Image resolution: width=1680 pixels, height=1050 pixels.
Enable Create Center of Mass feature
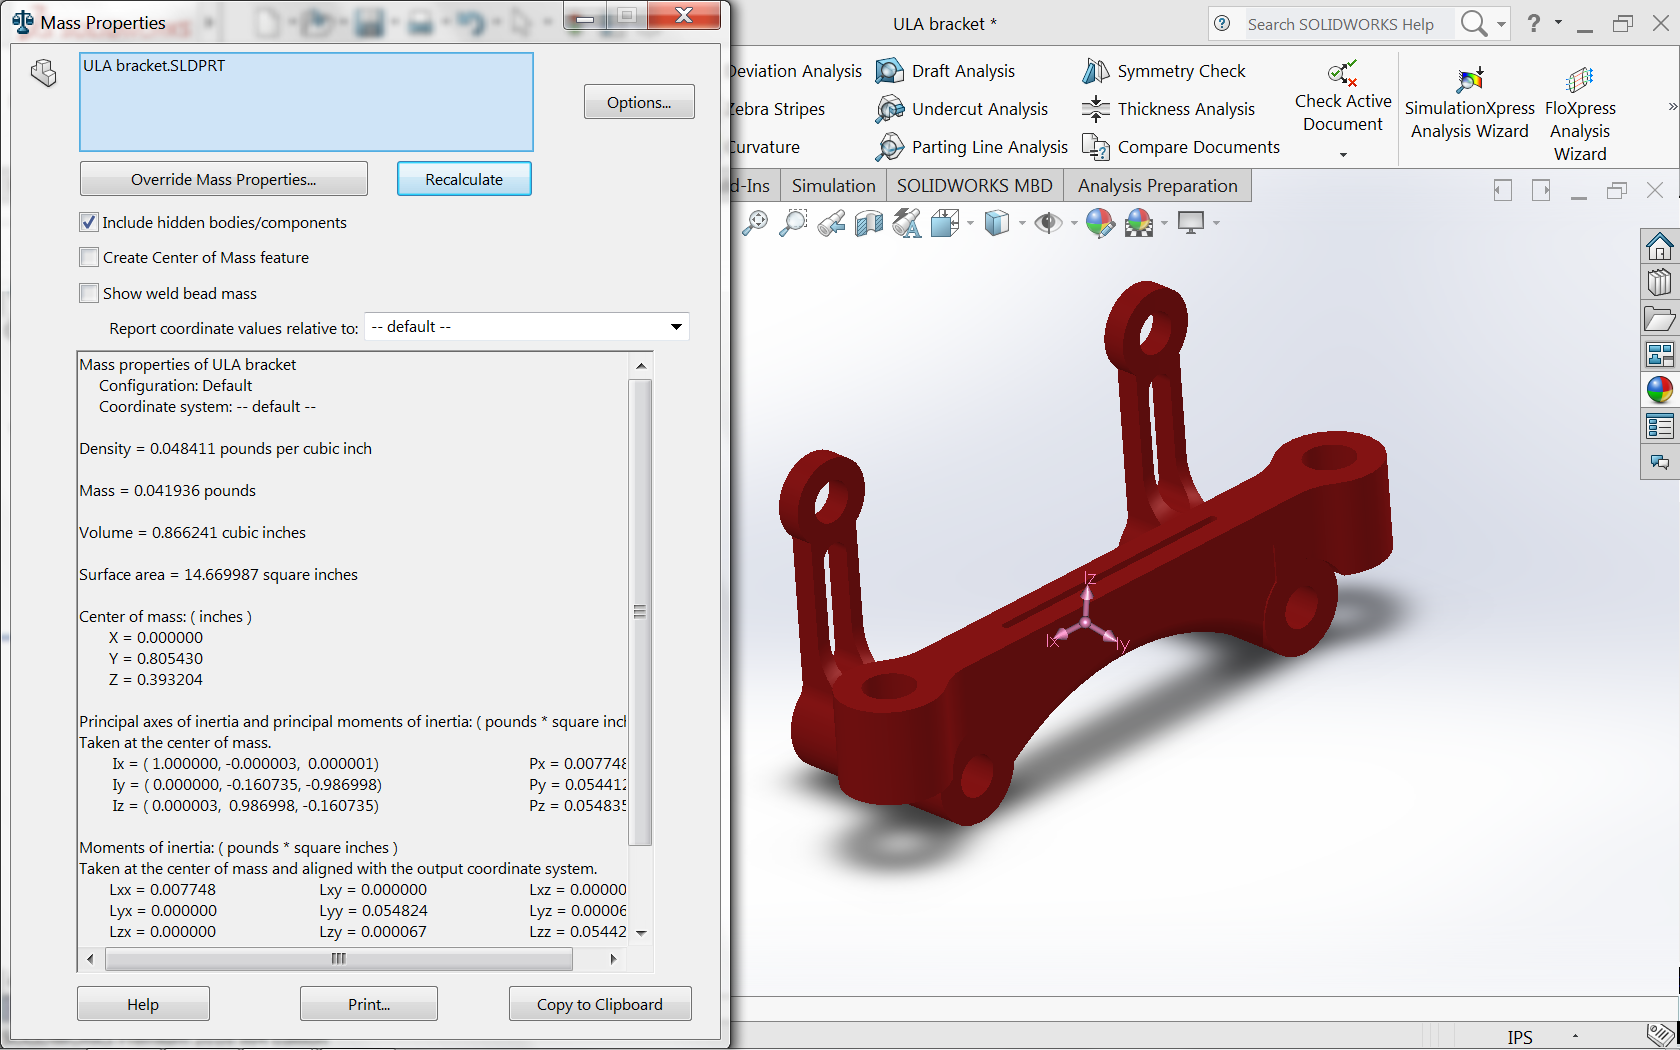coord(89,257)
